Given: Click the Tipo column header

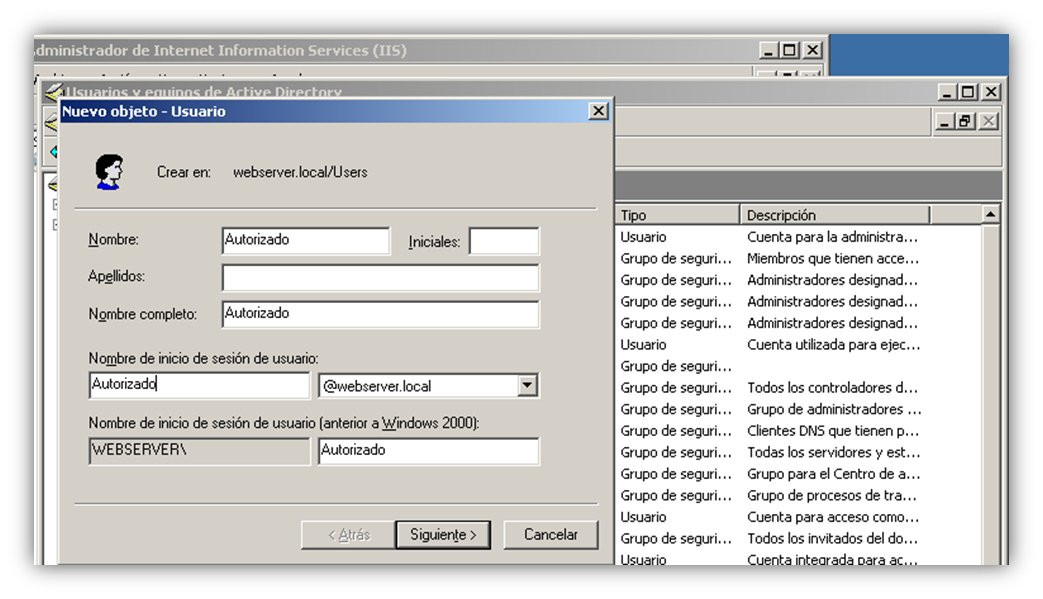Looking at the screenshot, I should tap(677, 215).
